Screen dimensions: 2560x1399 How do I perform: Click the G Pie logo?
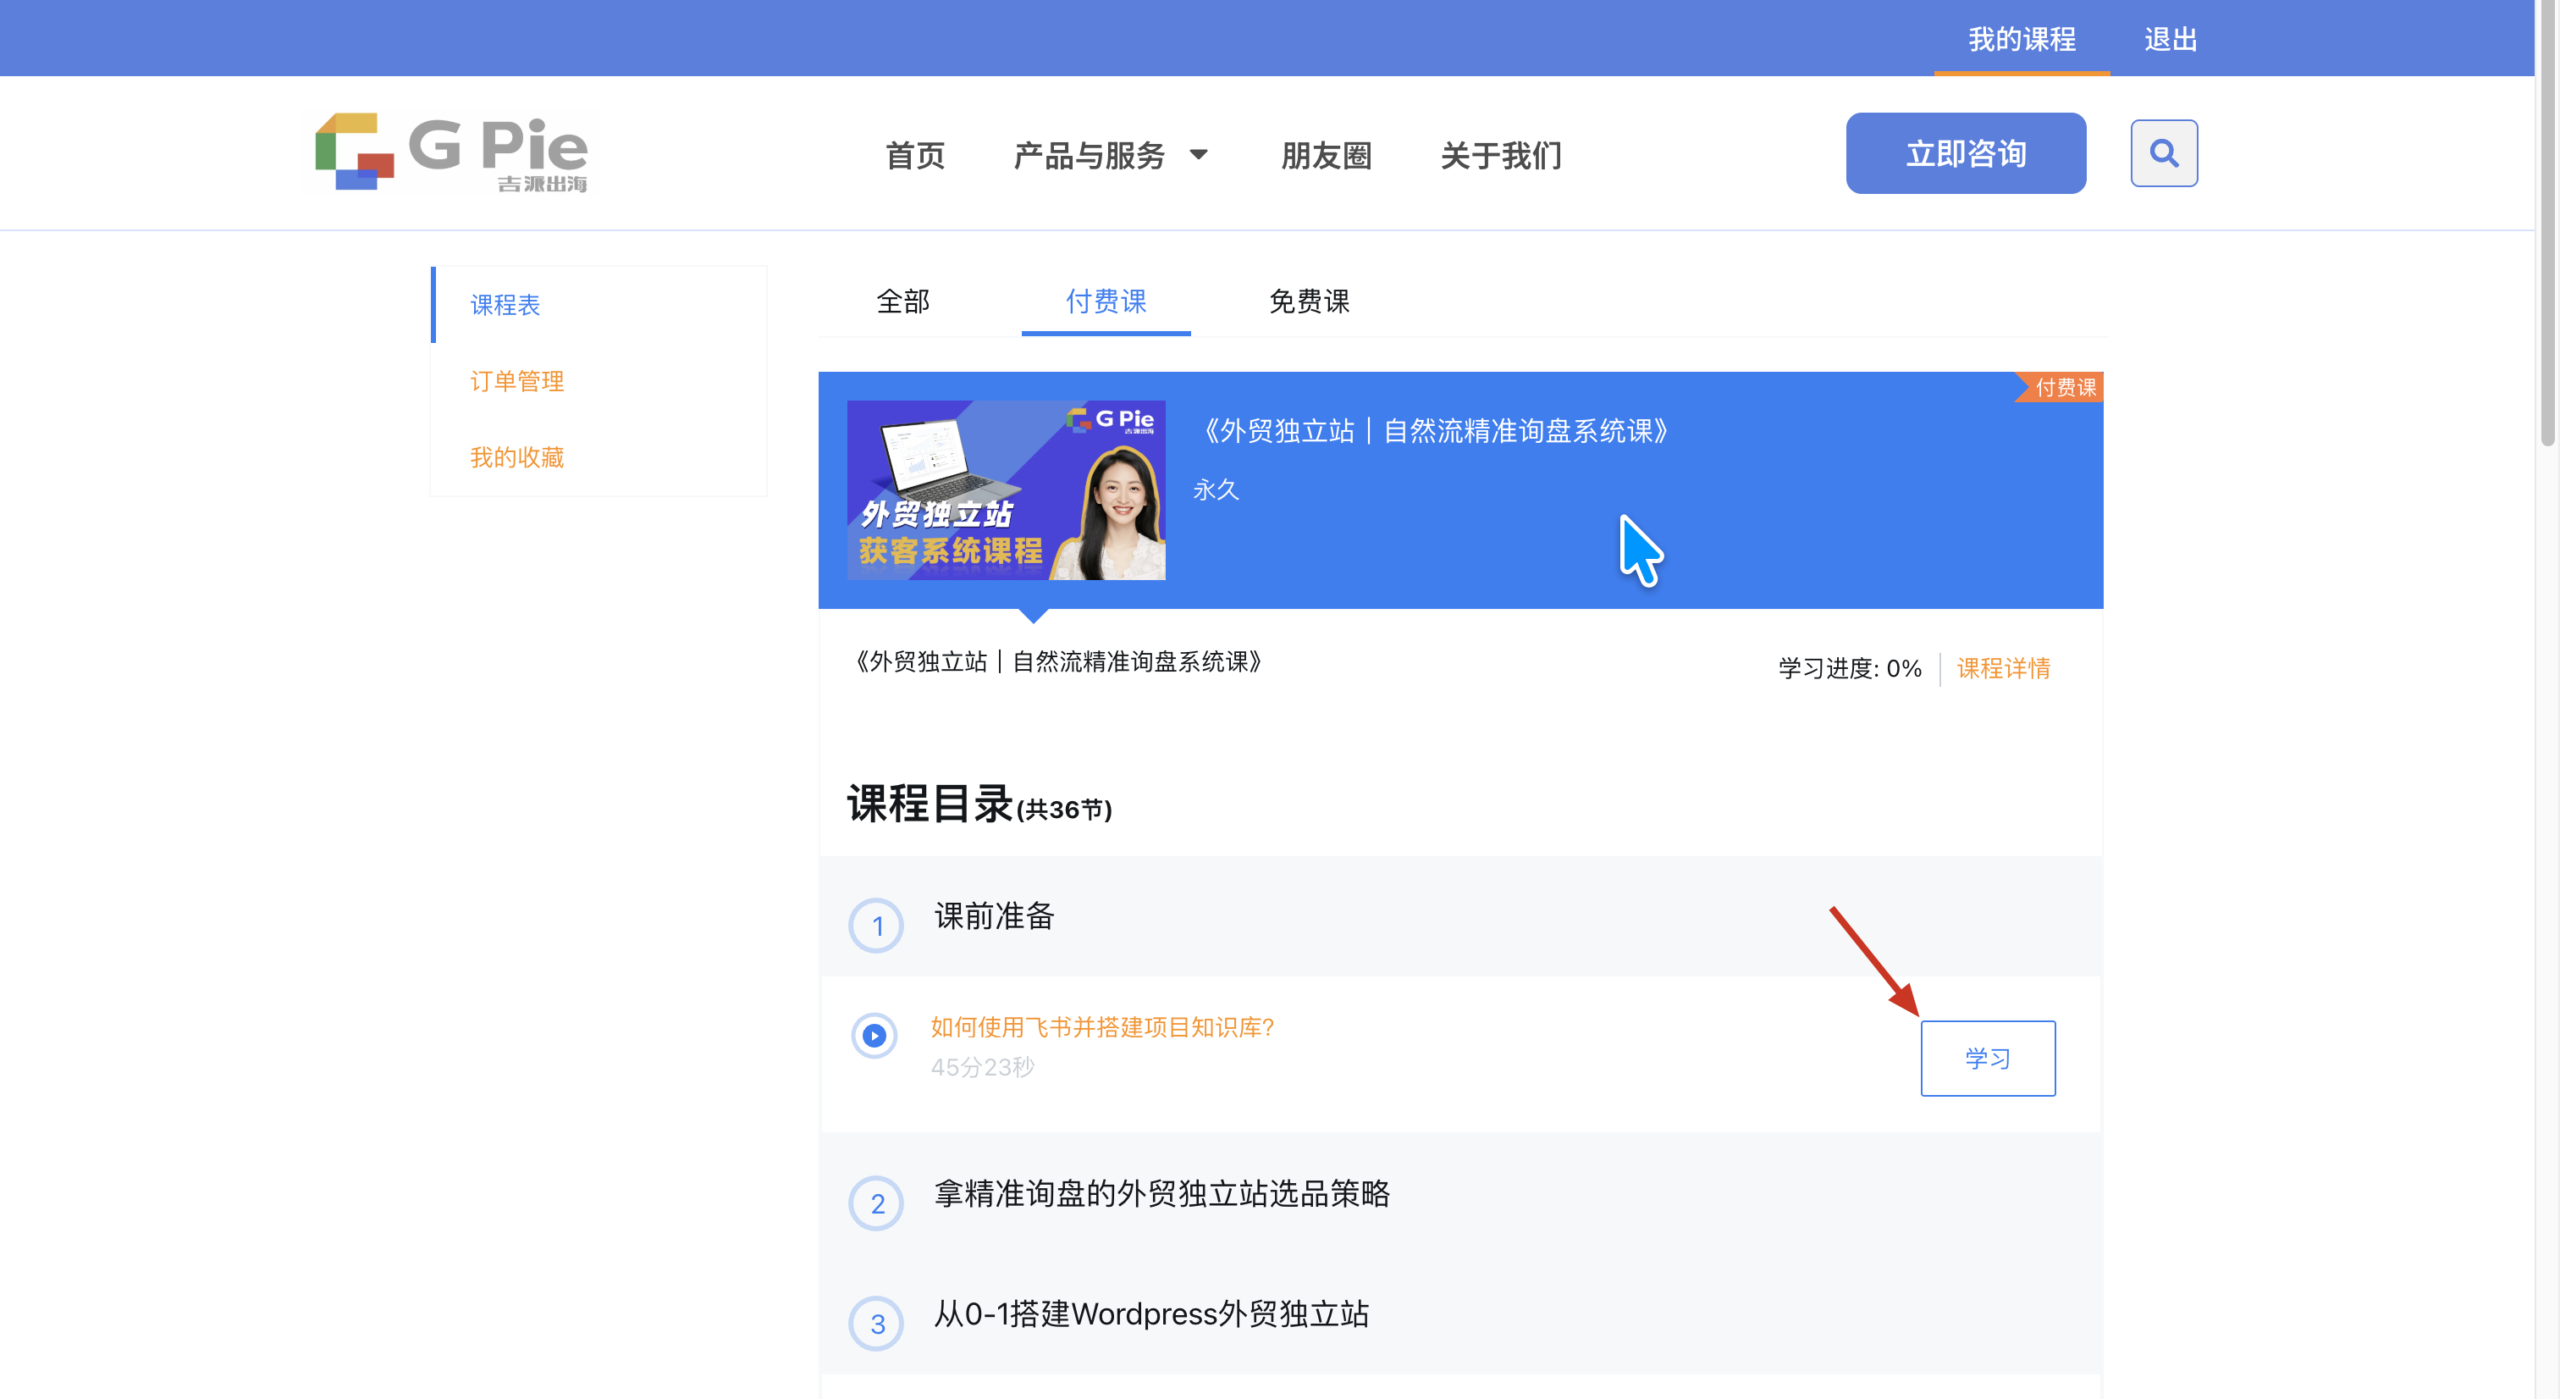pyautogui.click(x=452, y=152)
